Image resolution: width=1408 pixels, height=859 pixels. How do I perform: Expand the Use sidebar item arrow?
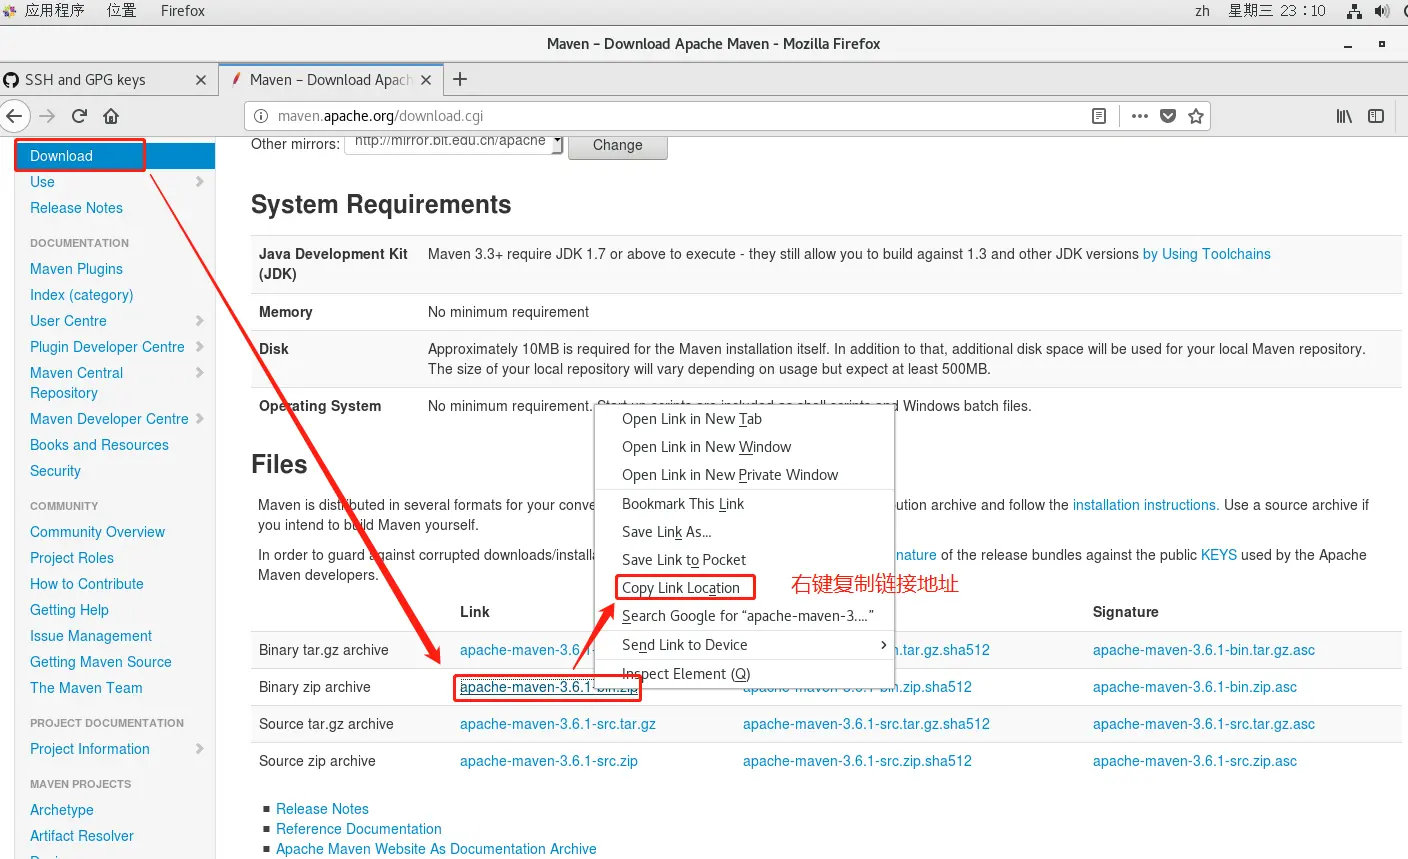(x=200, y=182)
